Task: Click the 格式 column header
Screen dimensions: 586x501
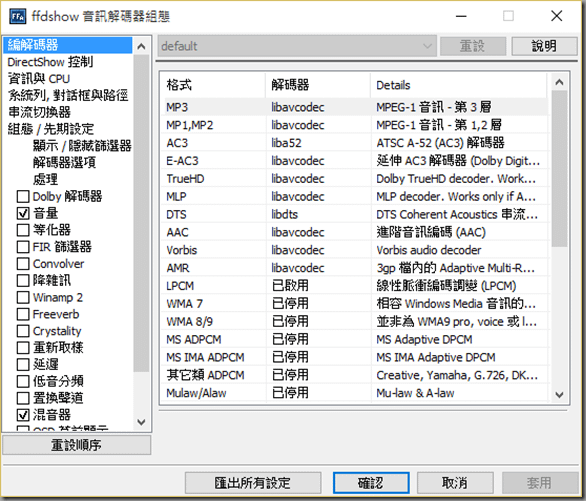Action: tap(213, 85)
